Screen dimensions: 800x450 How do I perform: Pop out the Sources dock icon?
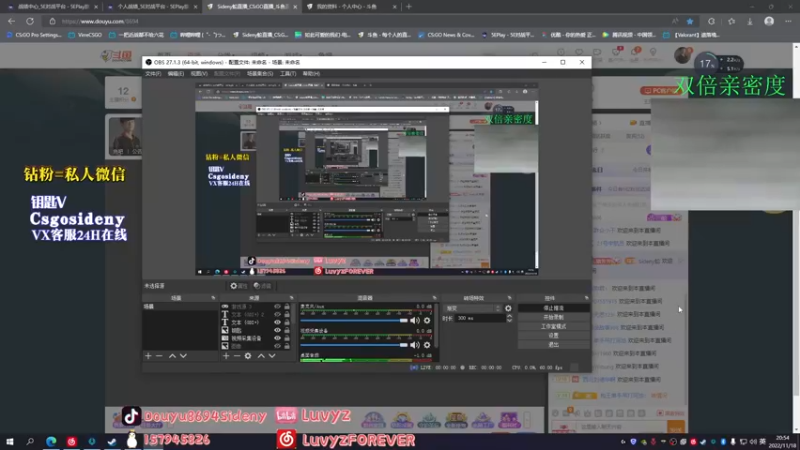coord(291,298)
